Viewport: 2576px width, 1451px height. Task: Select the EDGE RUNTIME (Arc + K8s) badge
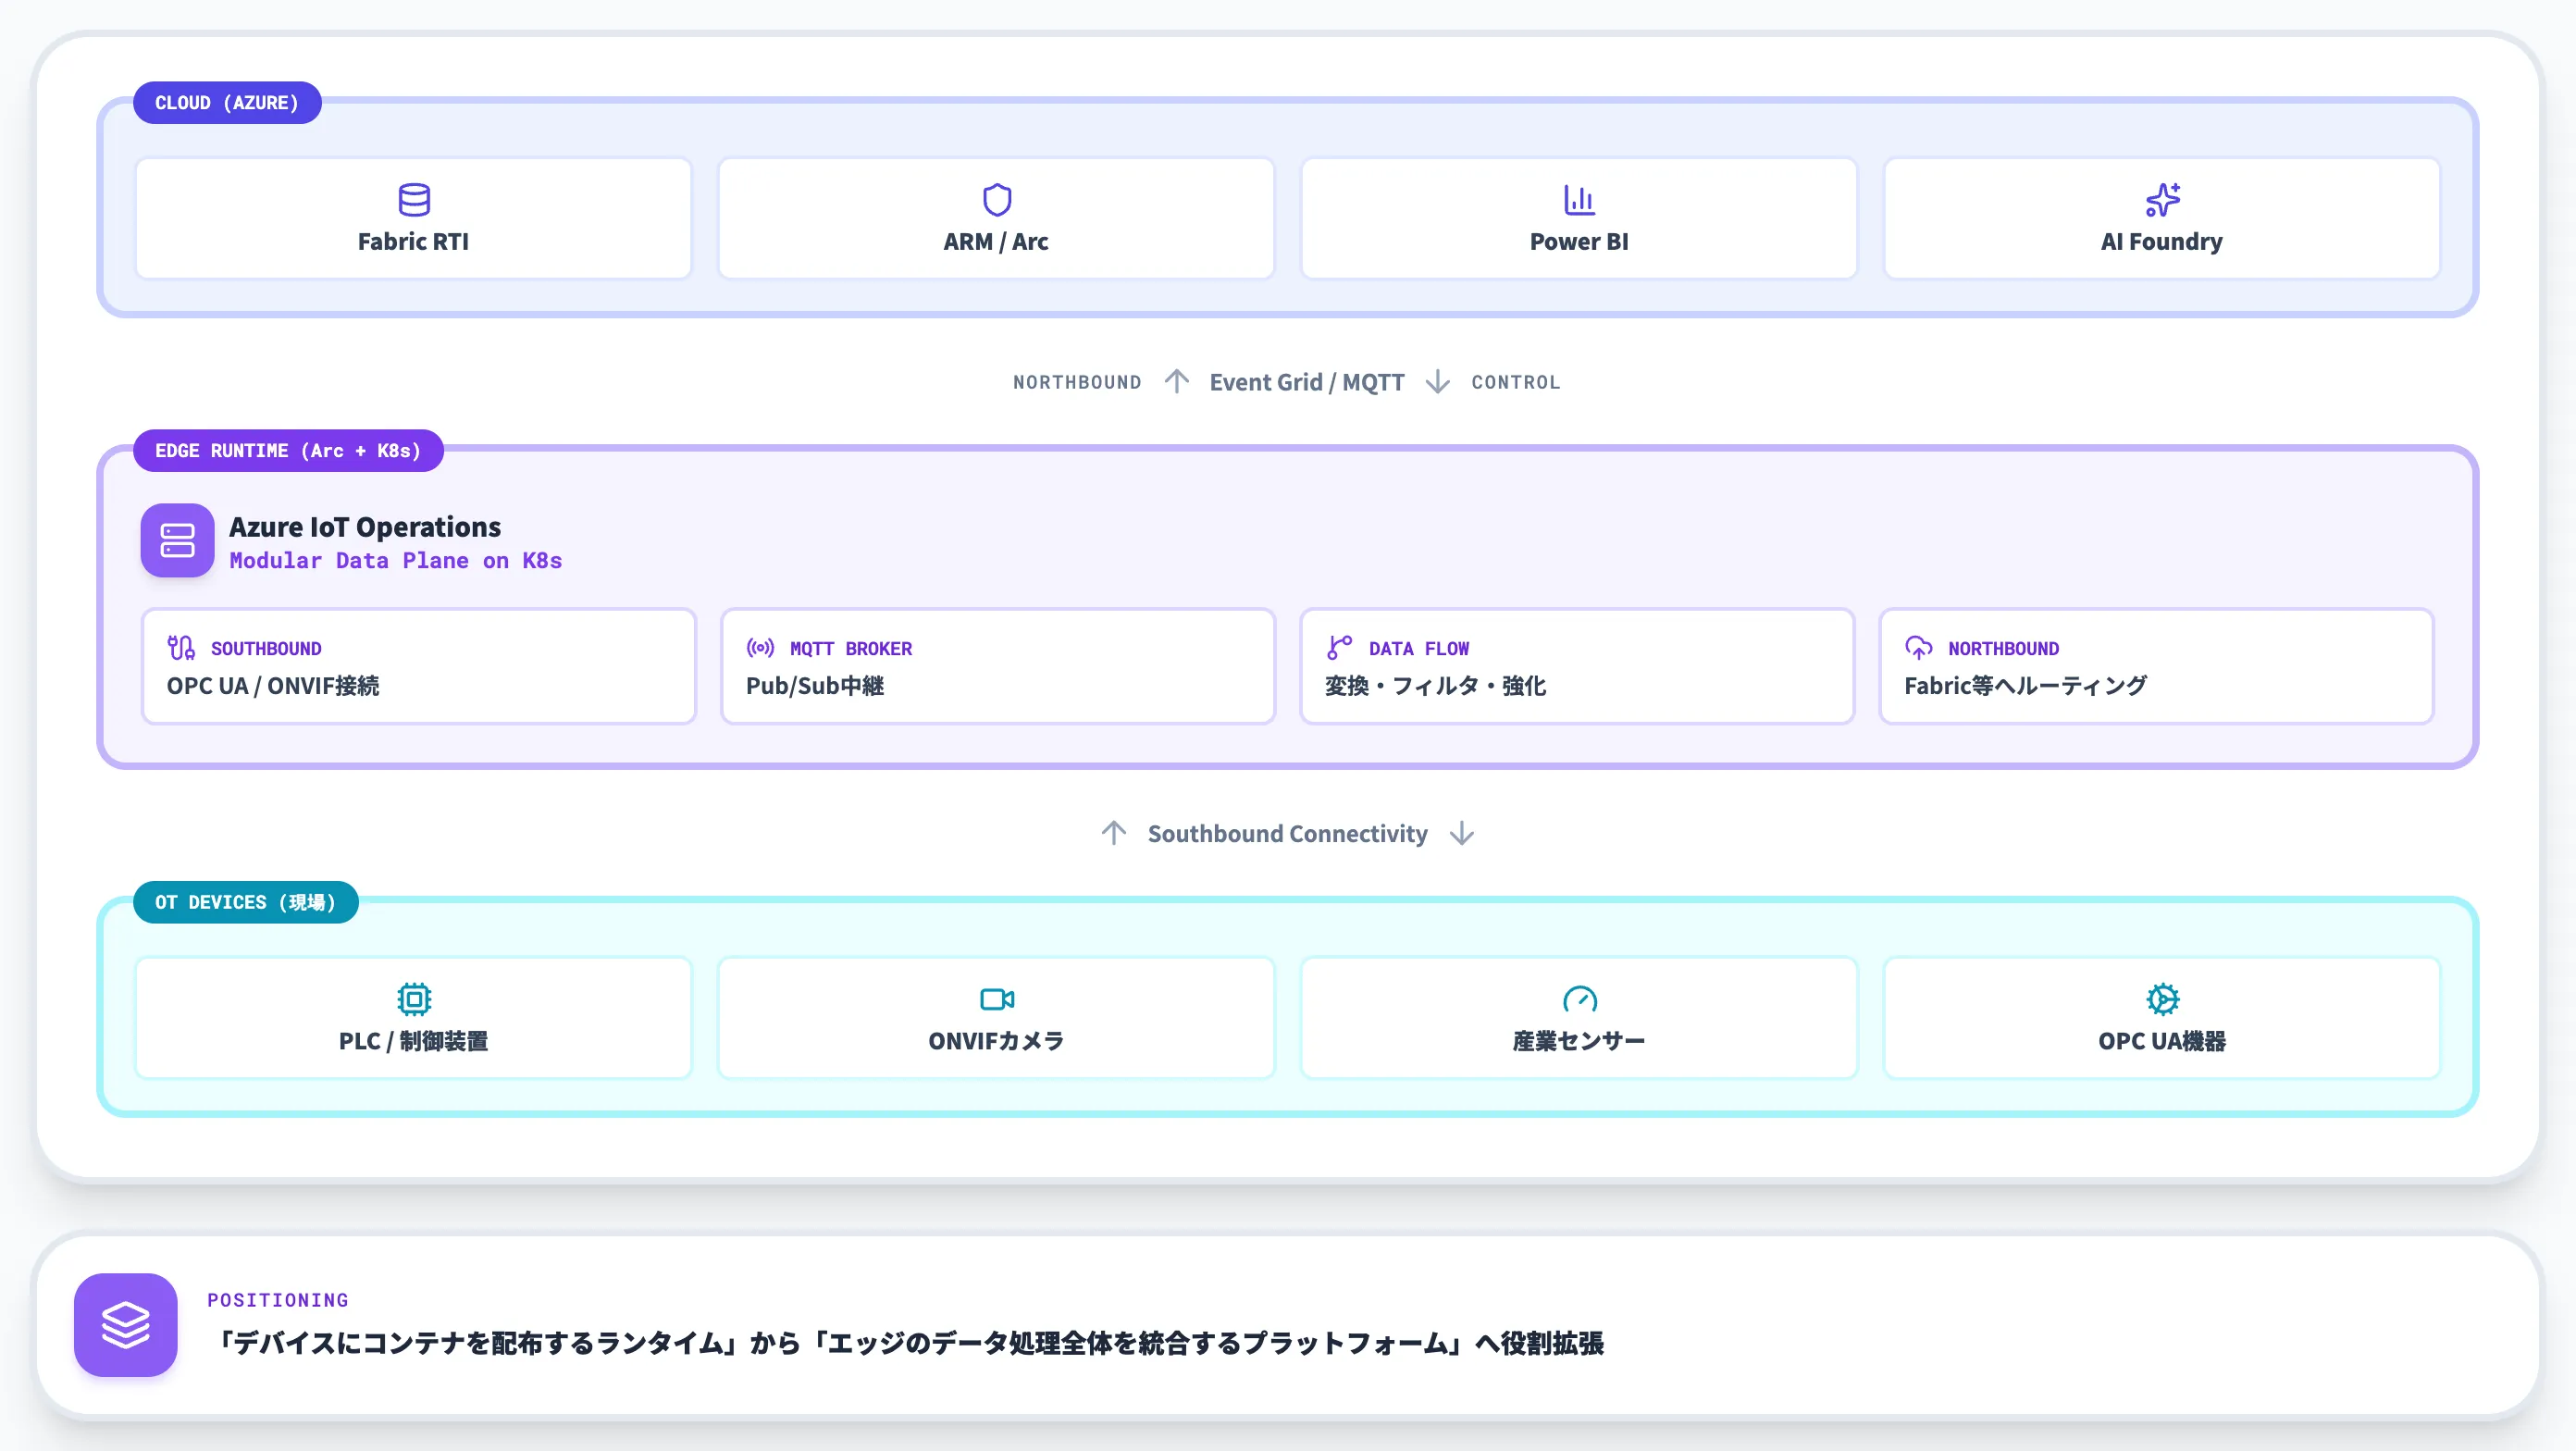pos(288,451)
